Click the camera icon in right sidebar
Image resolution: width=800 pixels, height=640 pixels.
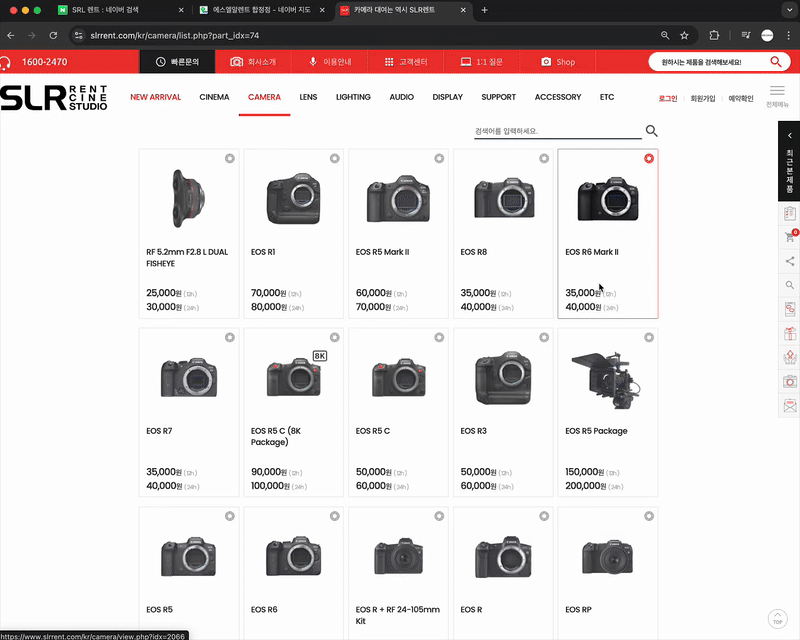point(789,381)
